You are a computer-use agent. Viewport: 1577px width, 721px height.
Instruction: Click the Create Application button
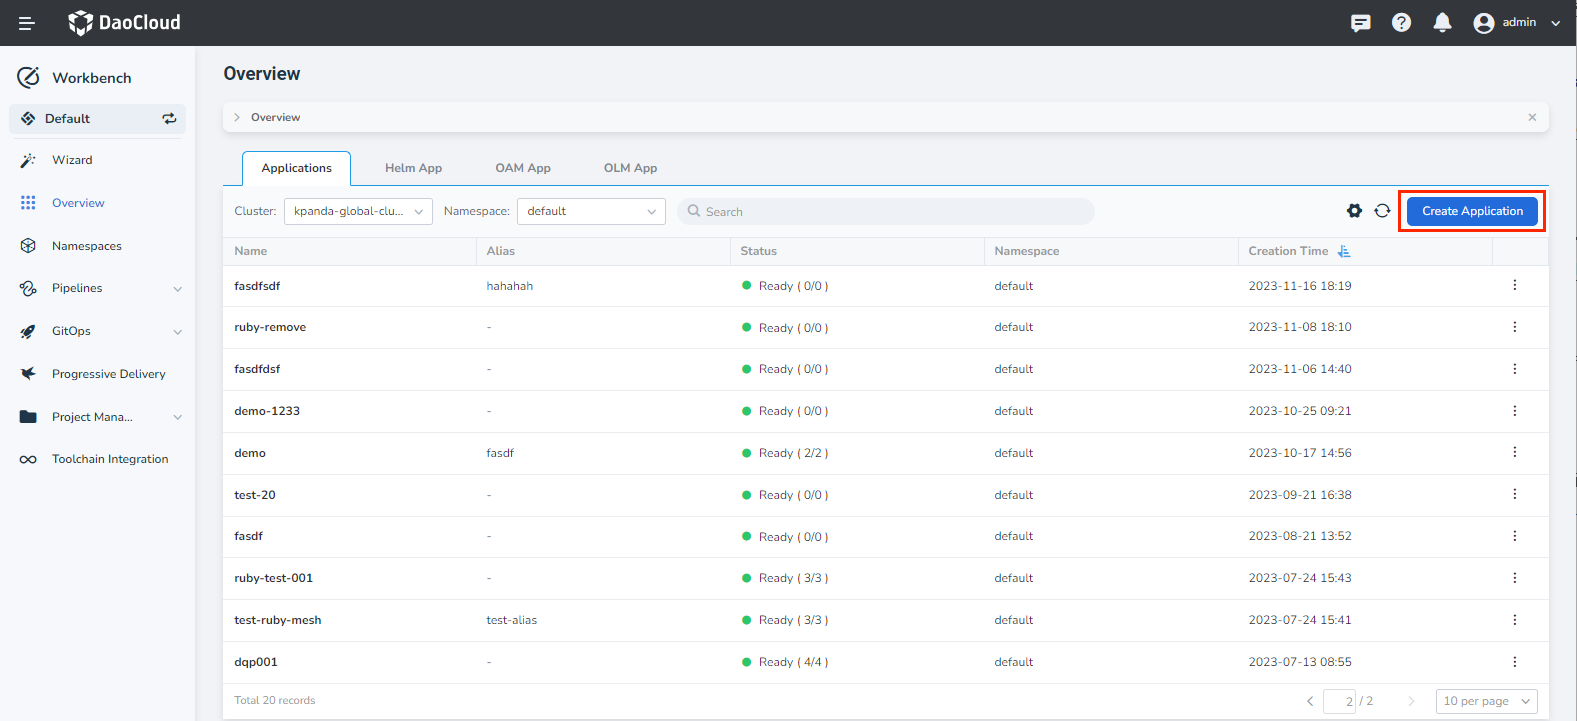click(x=1472, y=211)
